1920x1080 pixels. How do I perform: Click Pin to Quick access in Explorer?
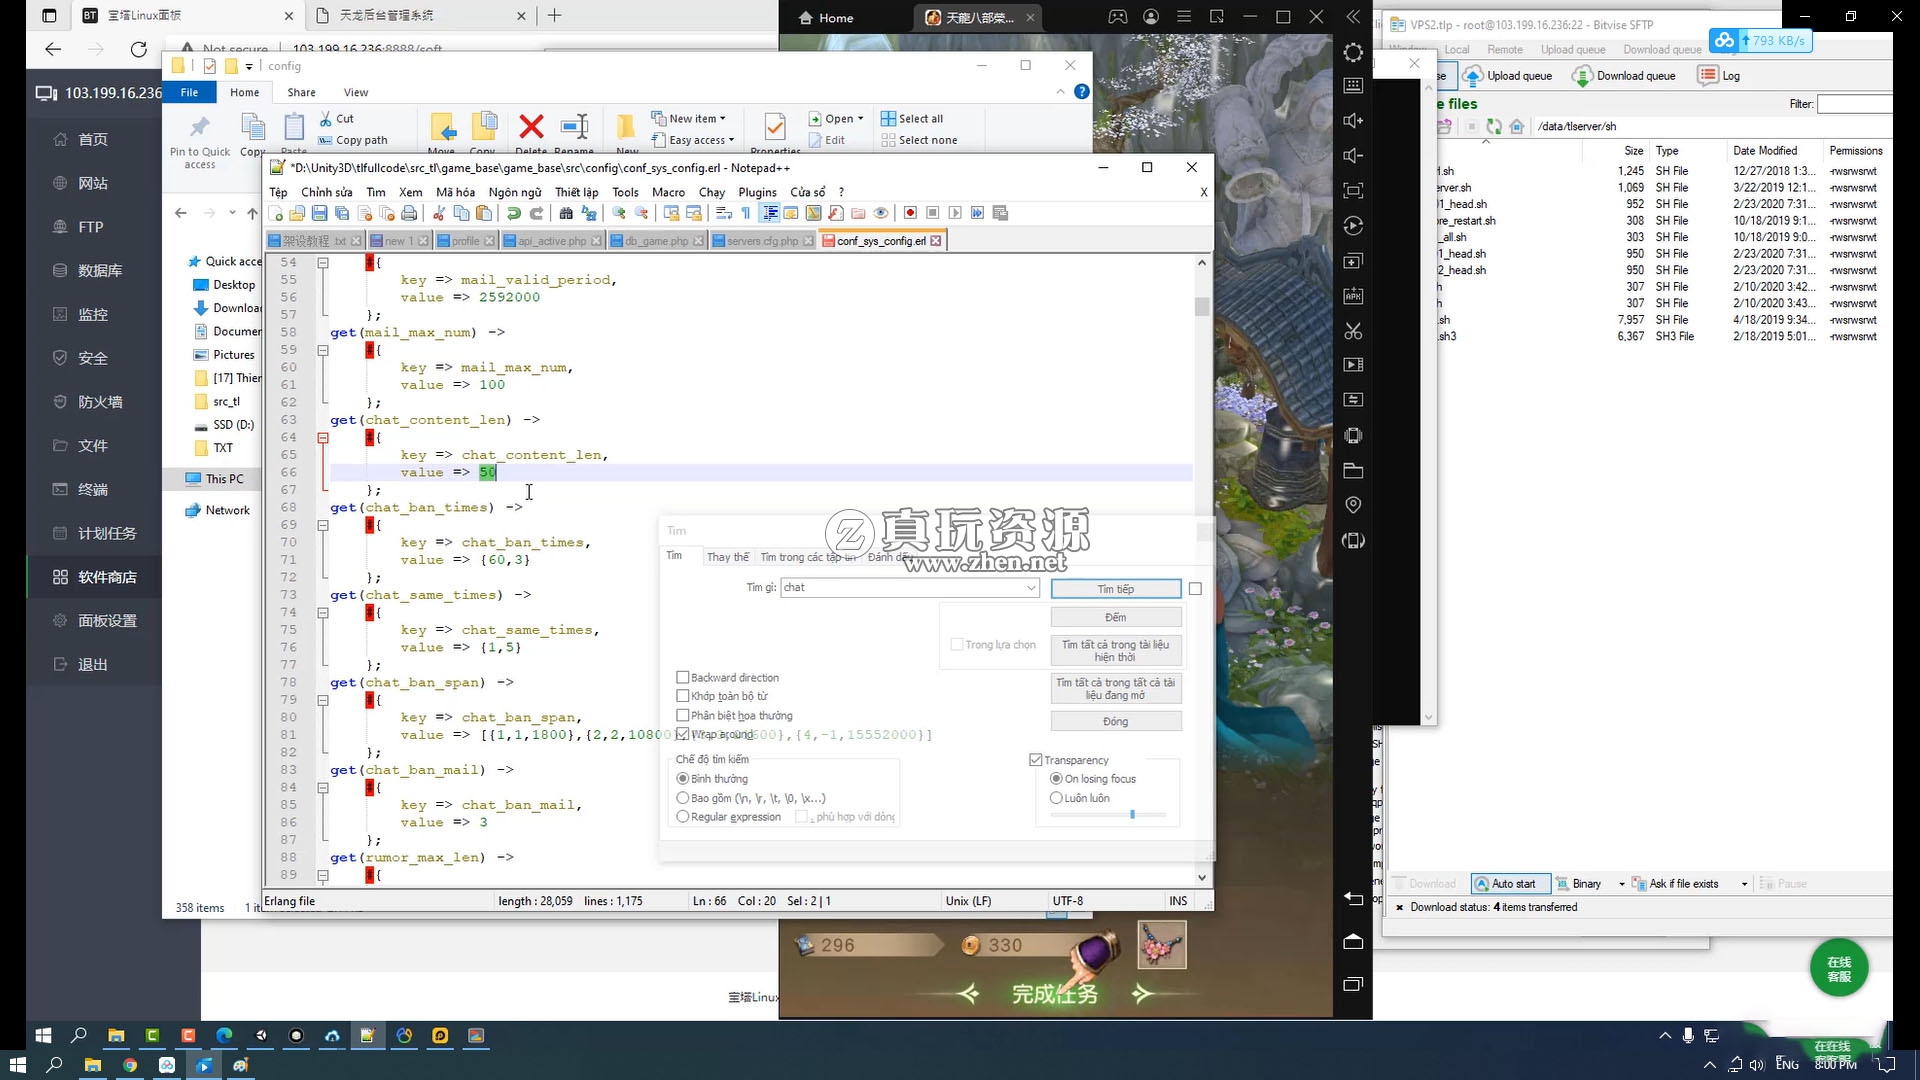200,140
